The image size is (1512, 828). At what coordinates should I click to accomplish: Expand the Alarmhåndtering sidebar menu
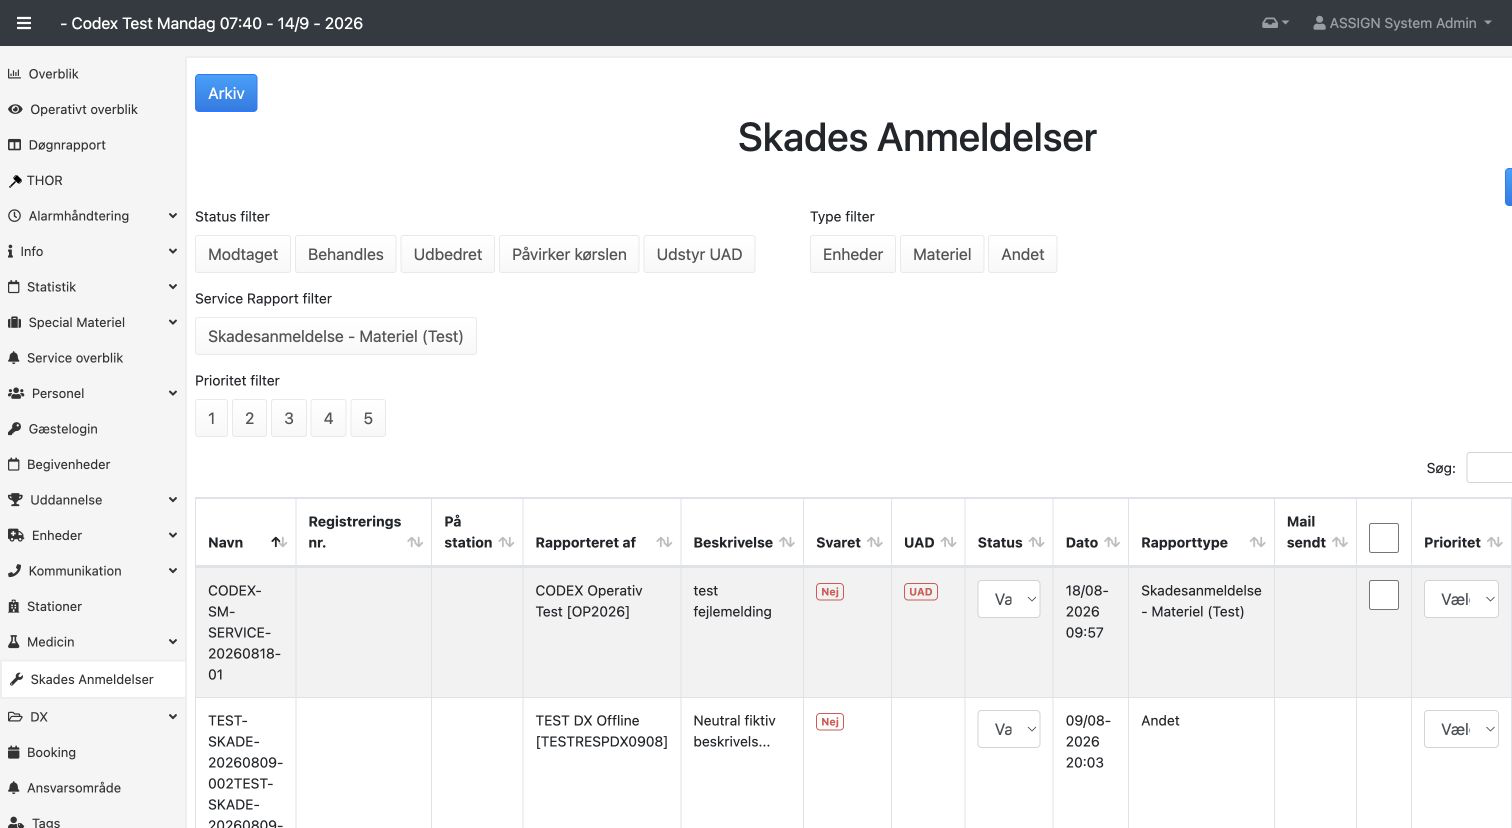point(92,216)
